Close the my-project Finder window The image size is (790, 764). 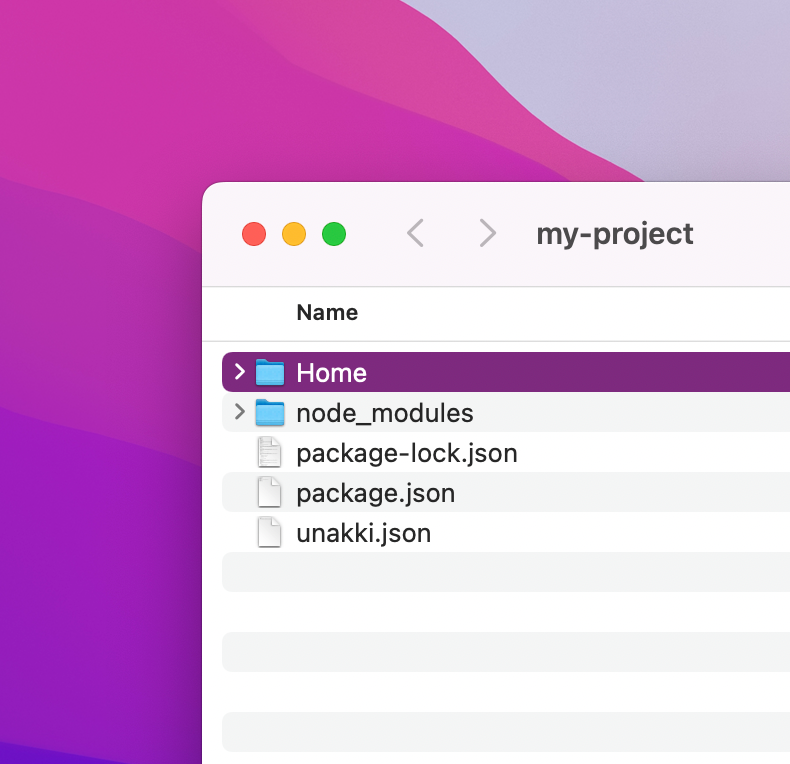(x=254, y=234)
